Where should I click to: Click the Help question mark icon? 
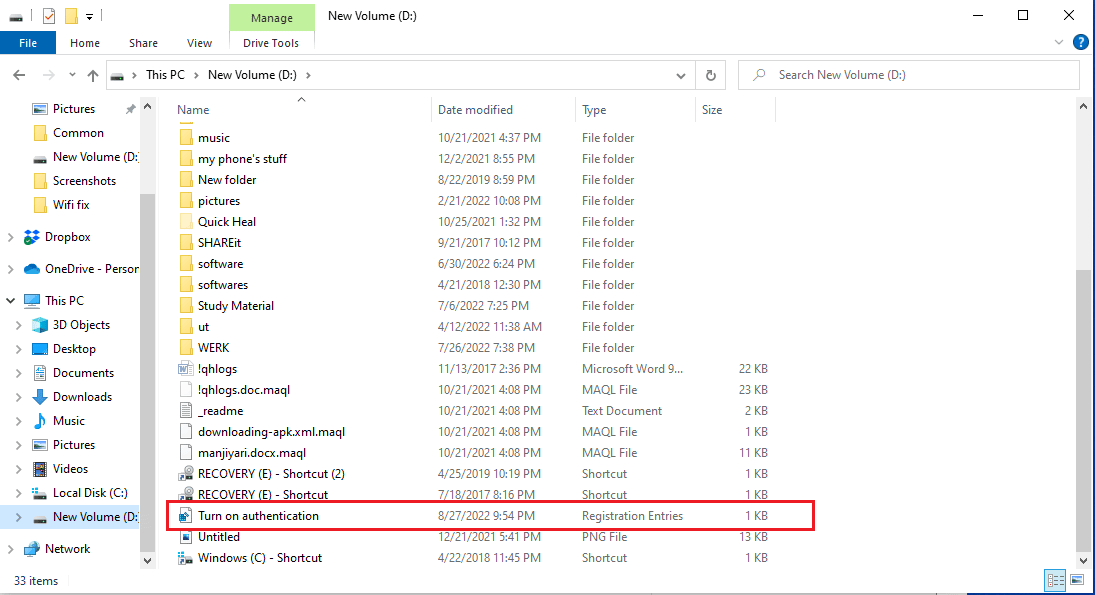pyautogui.click(x=1080, y=42)
